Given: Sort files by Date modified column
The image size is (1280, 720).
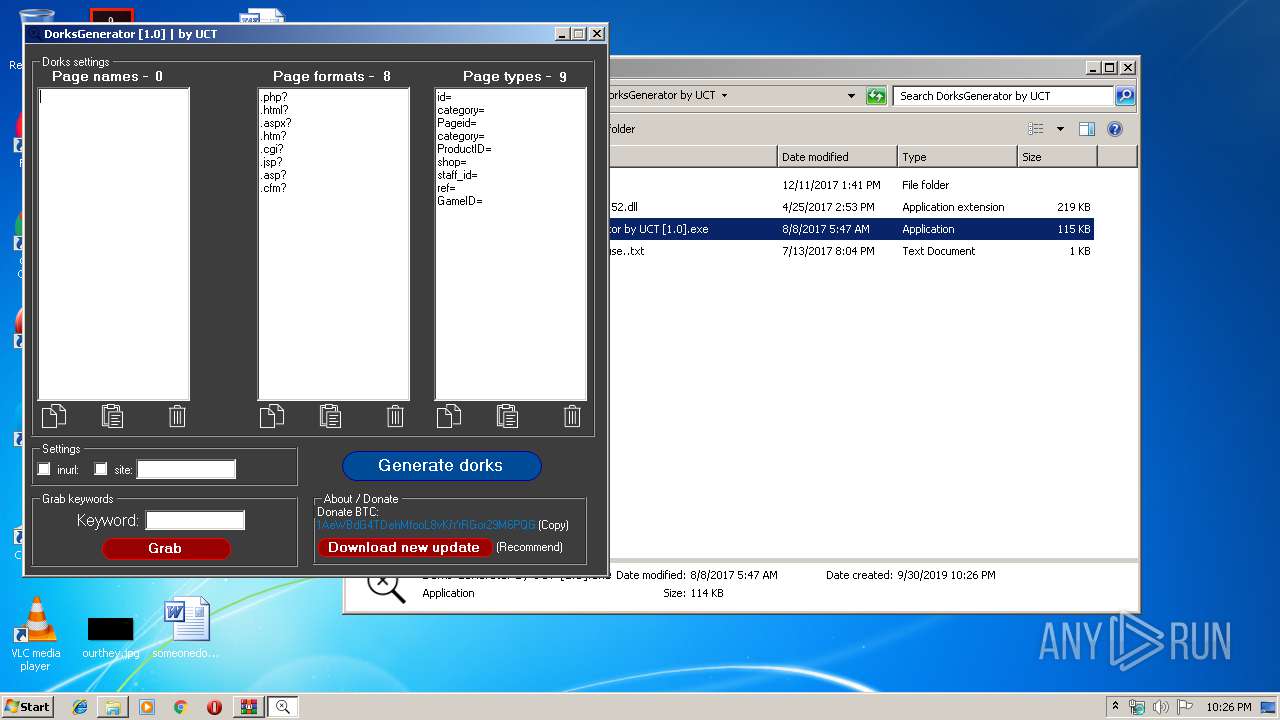Looking at the screenshot, I should (837, 157).
